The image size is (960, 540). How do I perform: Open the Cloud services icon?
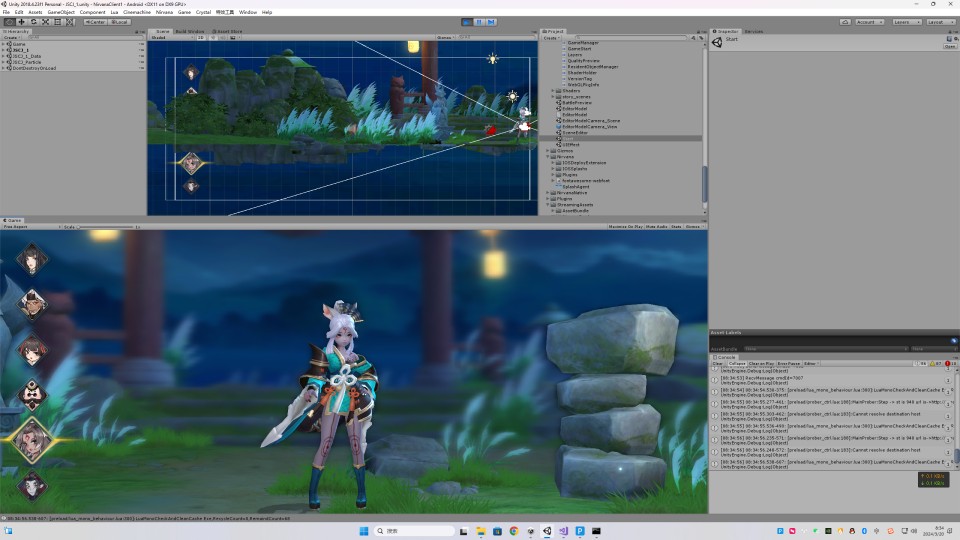(845, 21)
